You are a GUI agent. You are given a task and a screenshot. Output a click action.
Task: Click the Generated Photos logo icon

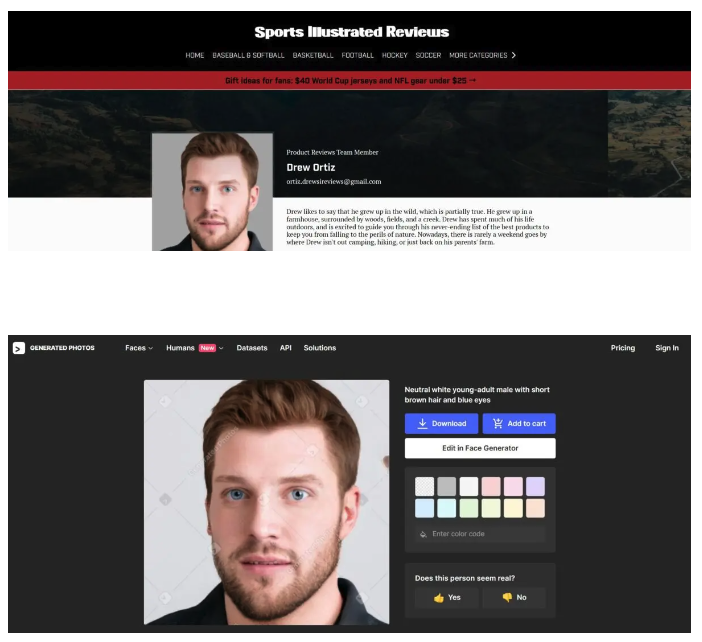(18, 348)
